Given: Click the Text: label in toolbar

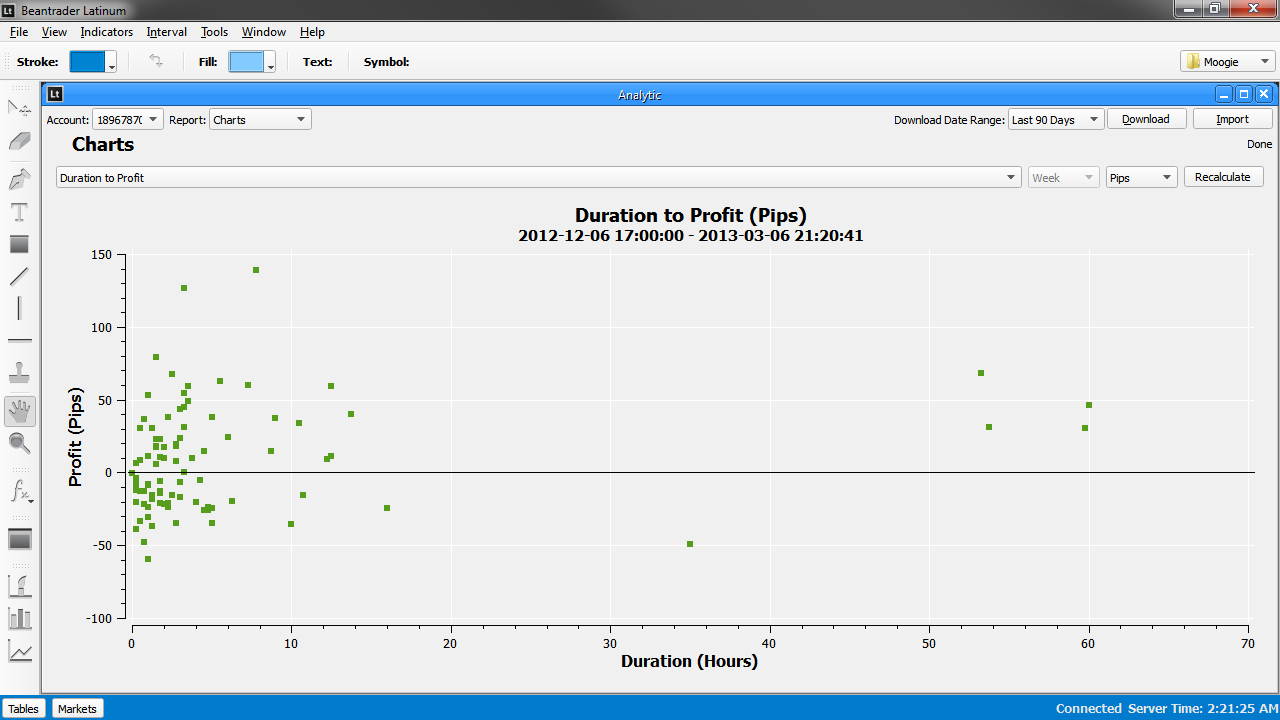Looking at the screenshot, I should pos(318,62).
